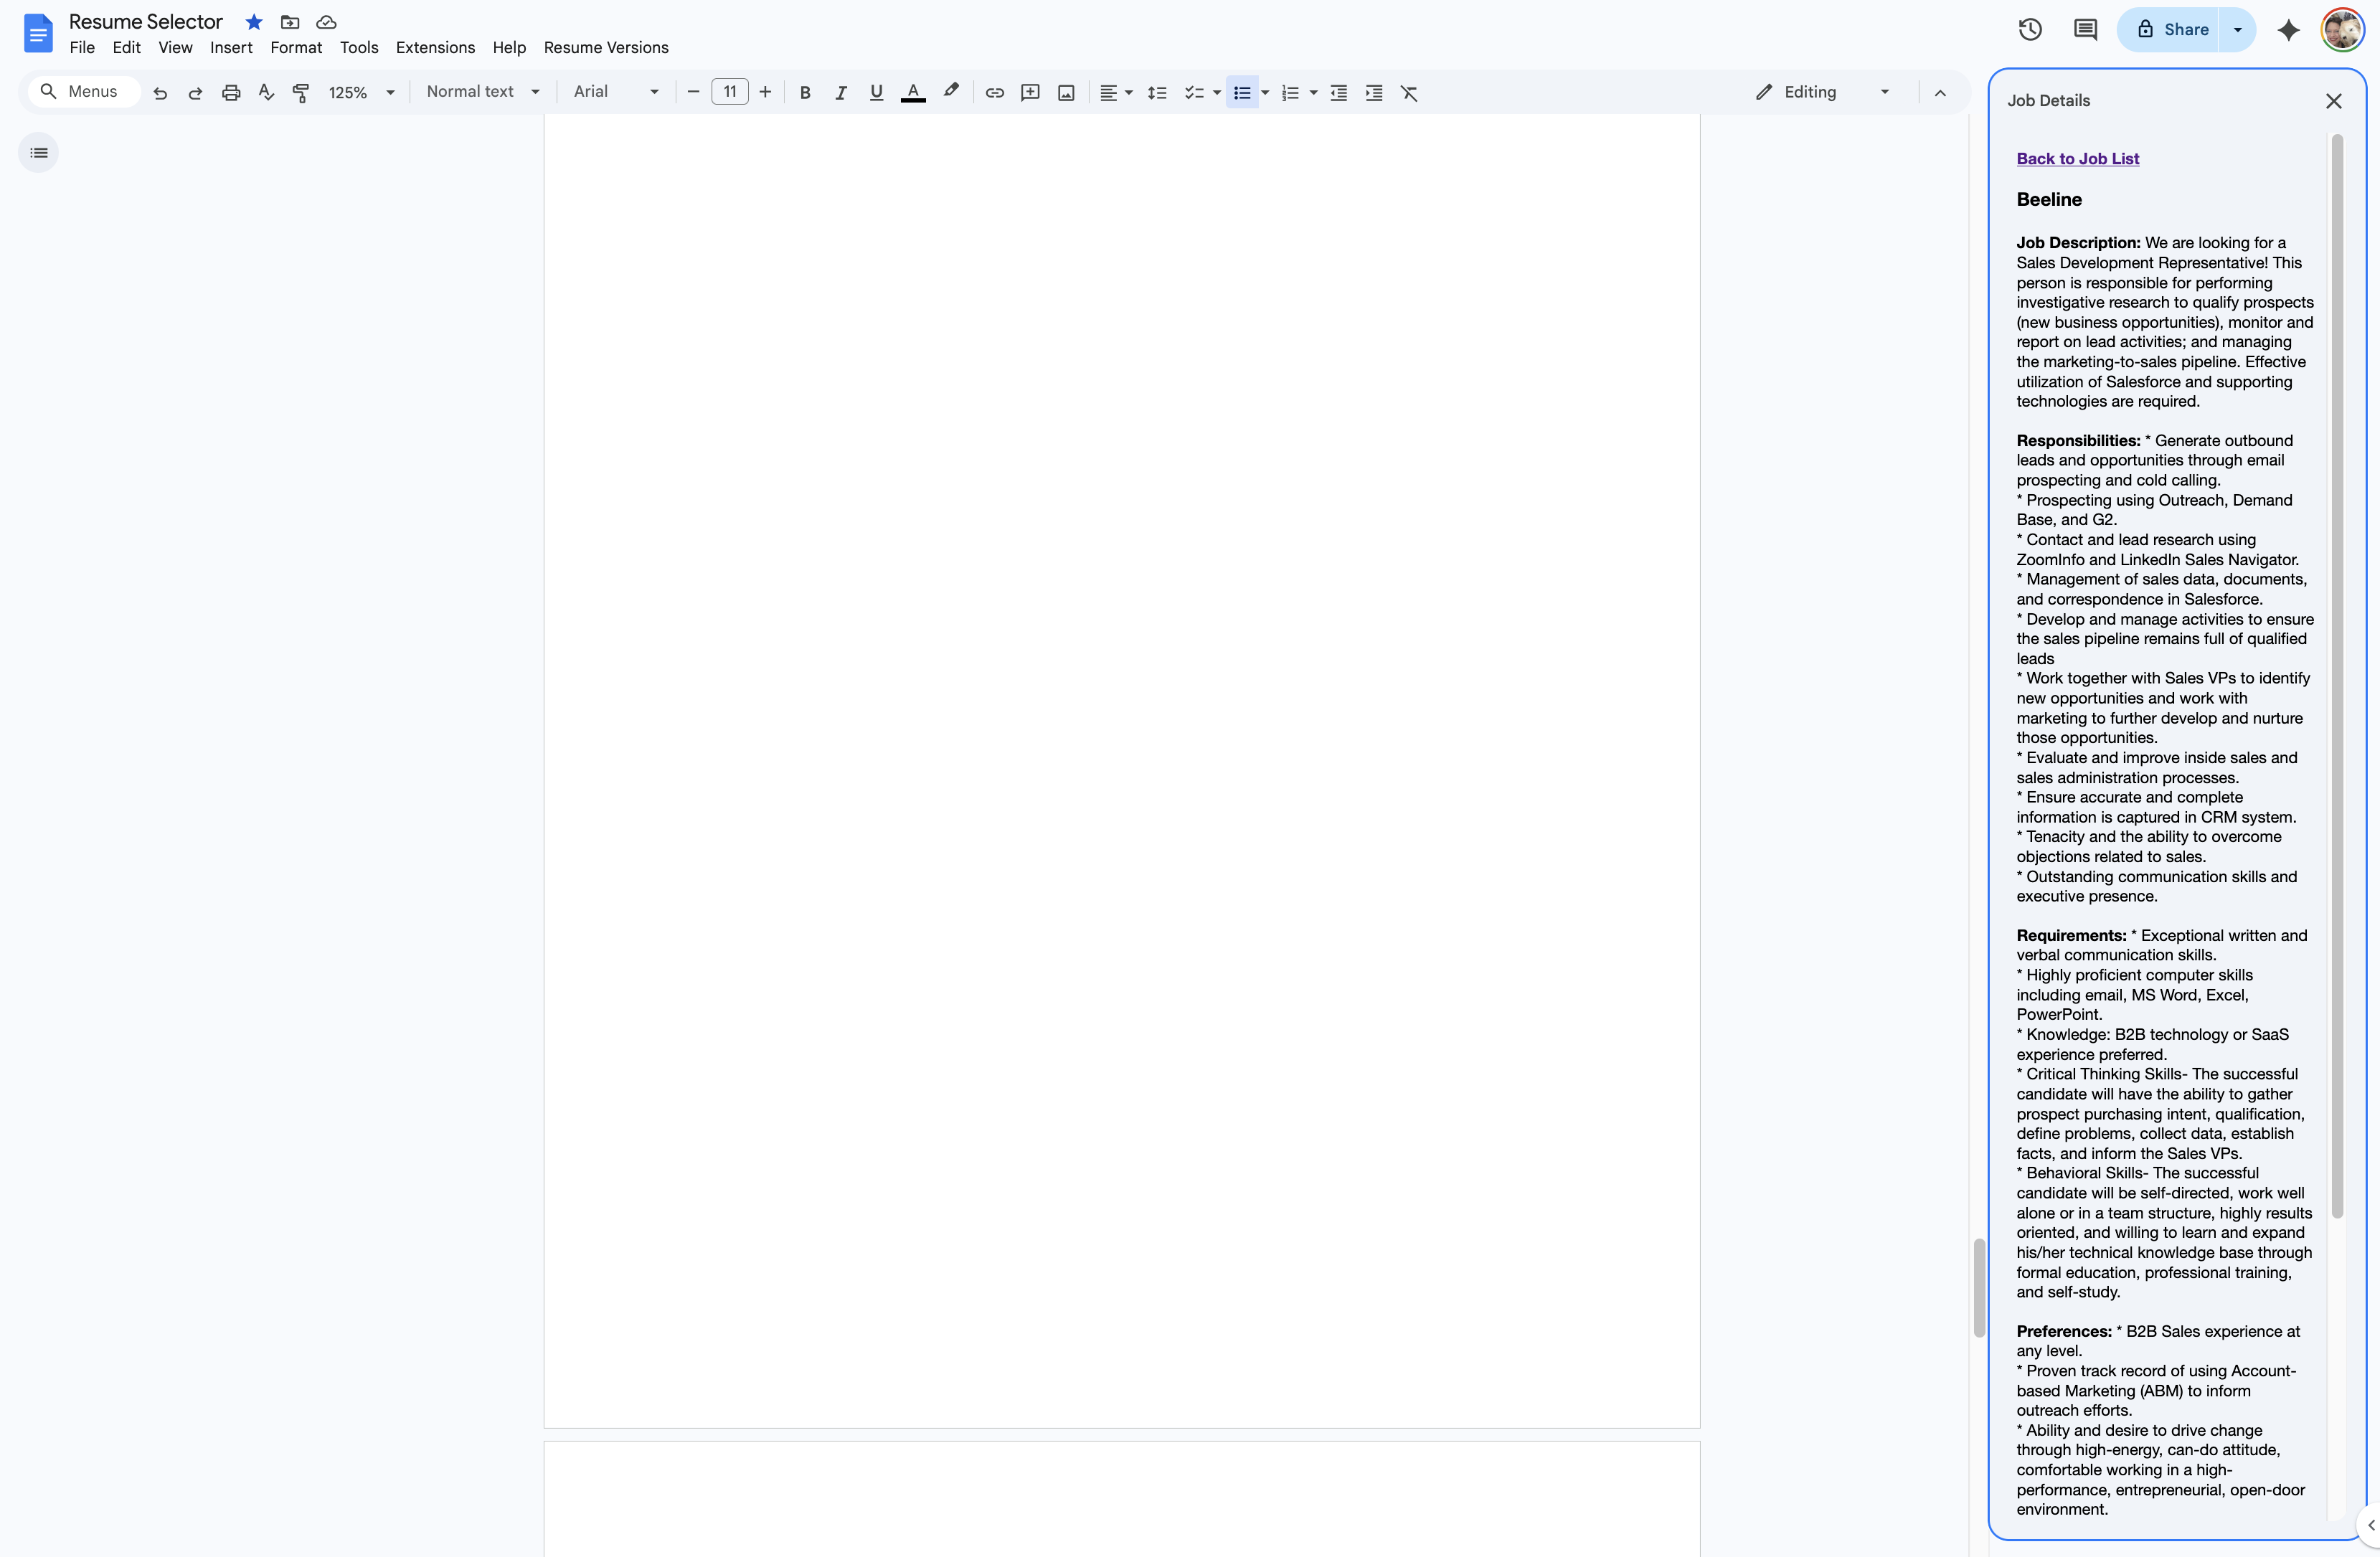Screen dimensions: 2380x1557
Task: Toggle bold formatting
Action: [x=805, y=93]
